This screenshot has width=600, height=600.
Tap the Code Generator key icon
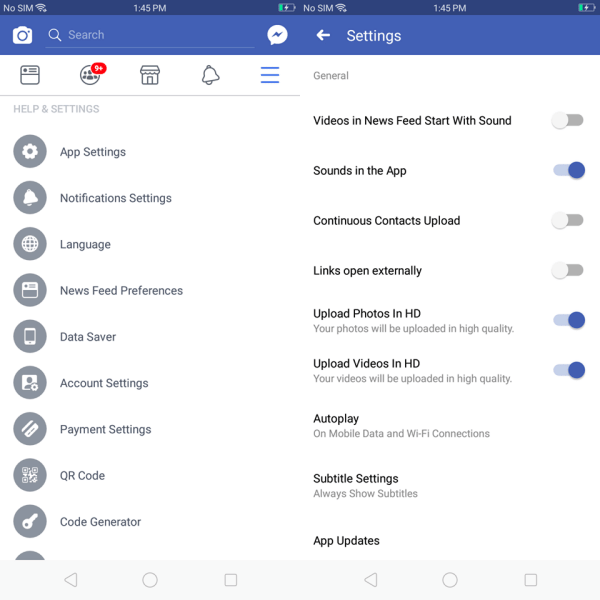30,521
